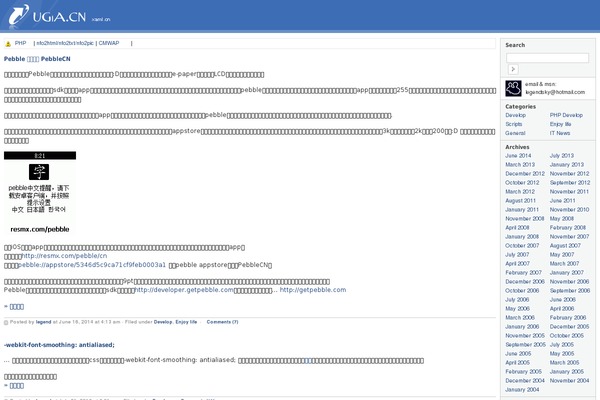This screenshot has height=400, width=600.
Task: Open the November 2011 archive
Action: click(x=569, y=192)
